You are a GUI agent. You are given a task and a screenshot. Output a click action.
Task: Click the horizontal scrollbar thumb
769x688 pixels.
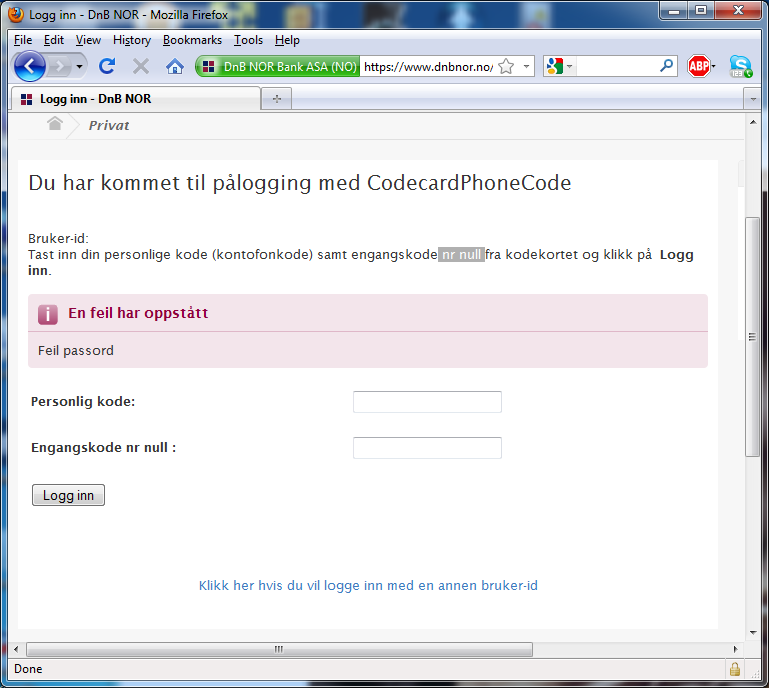279,649
